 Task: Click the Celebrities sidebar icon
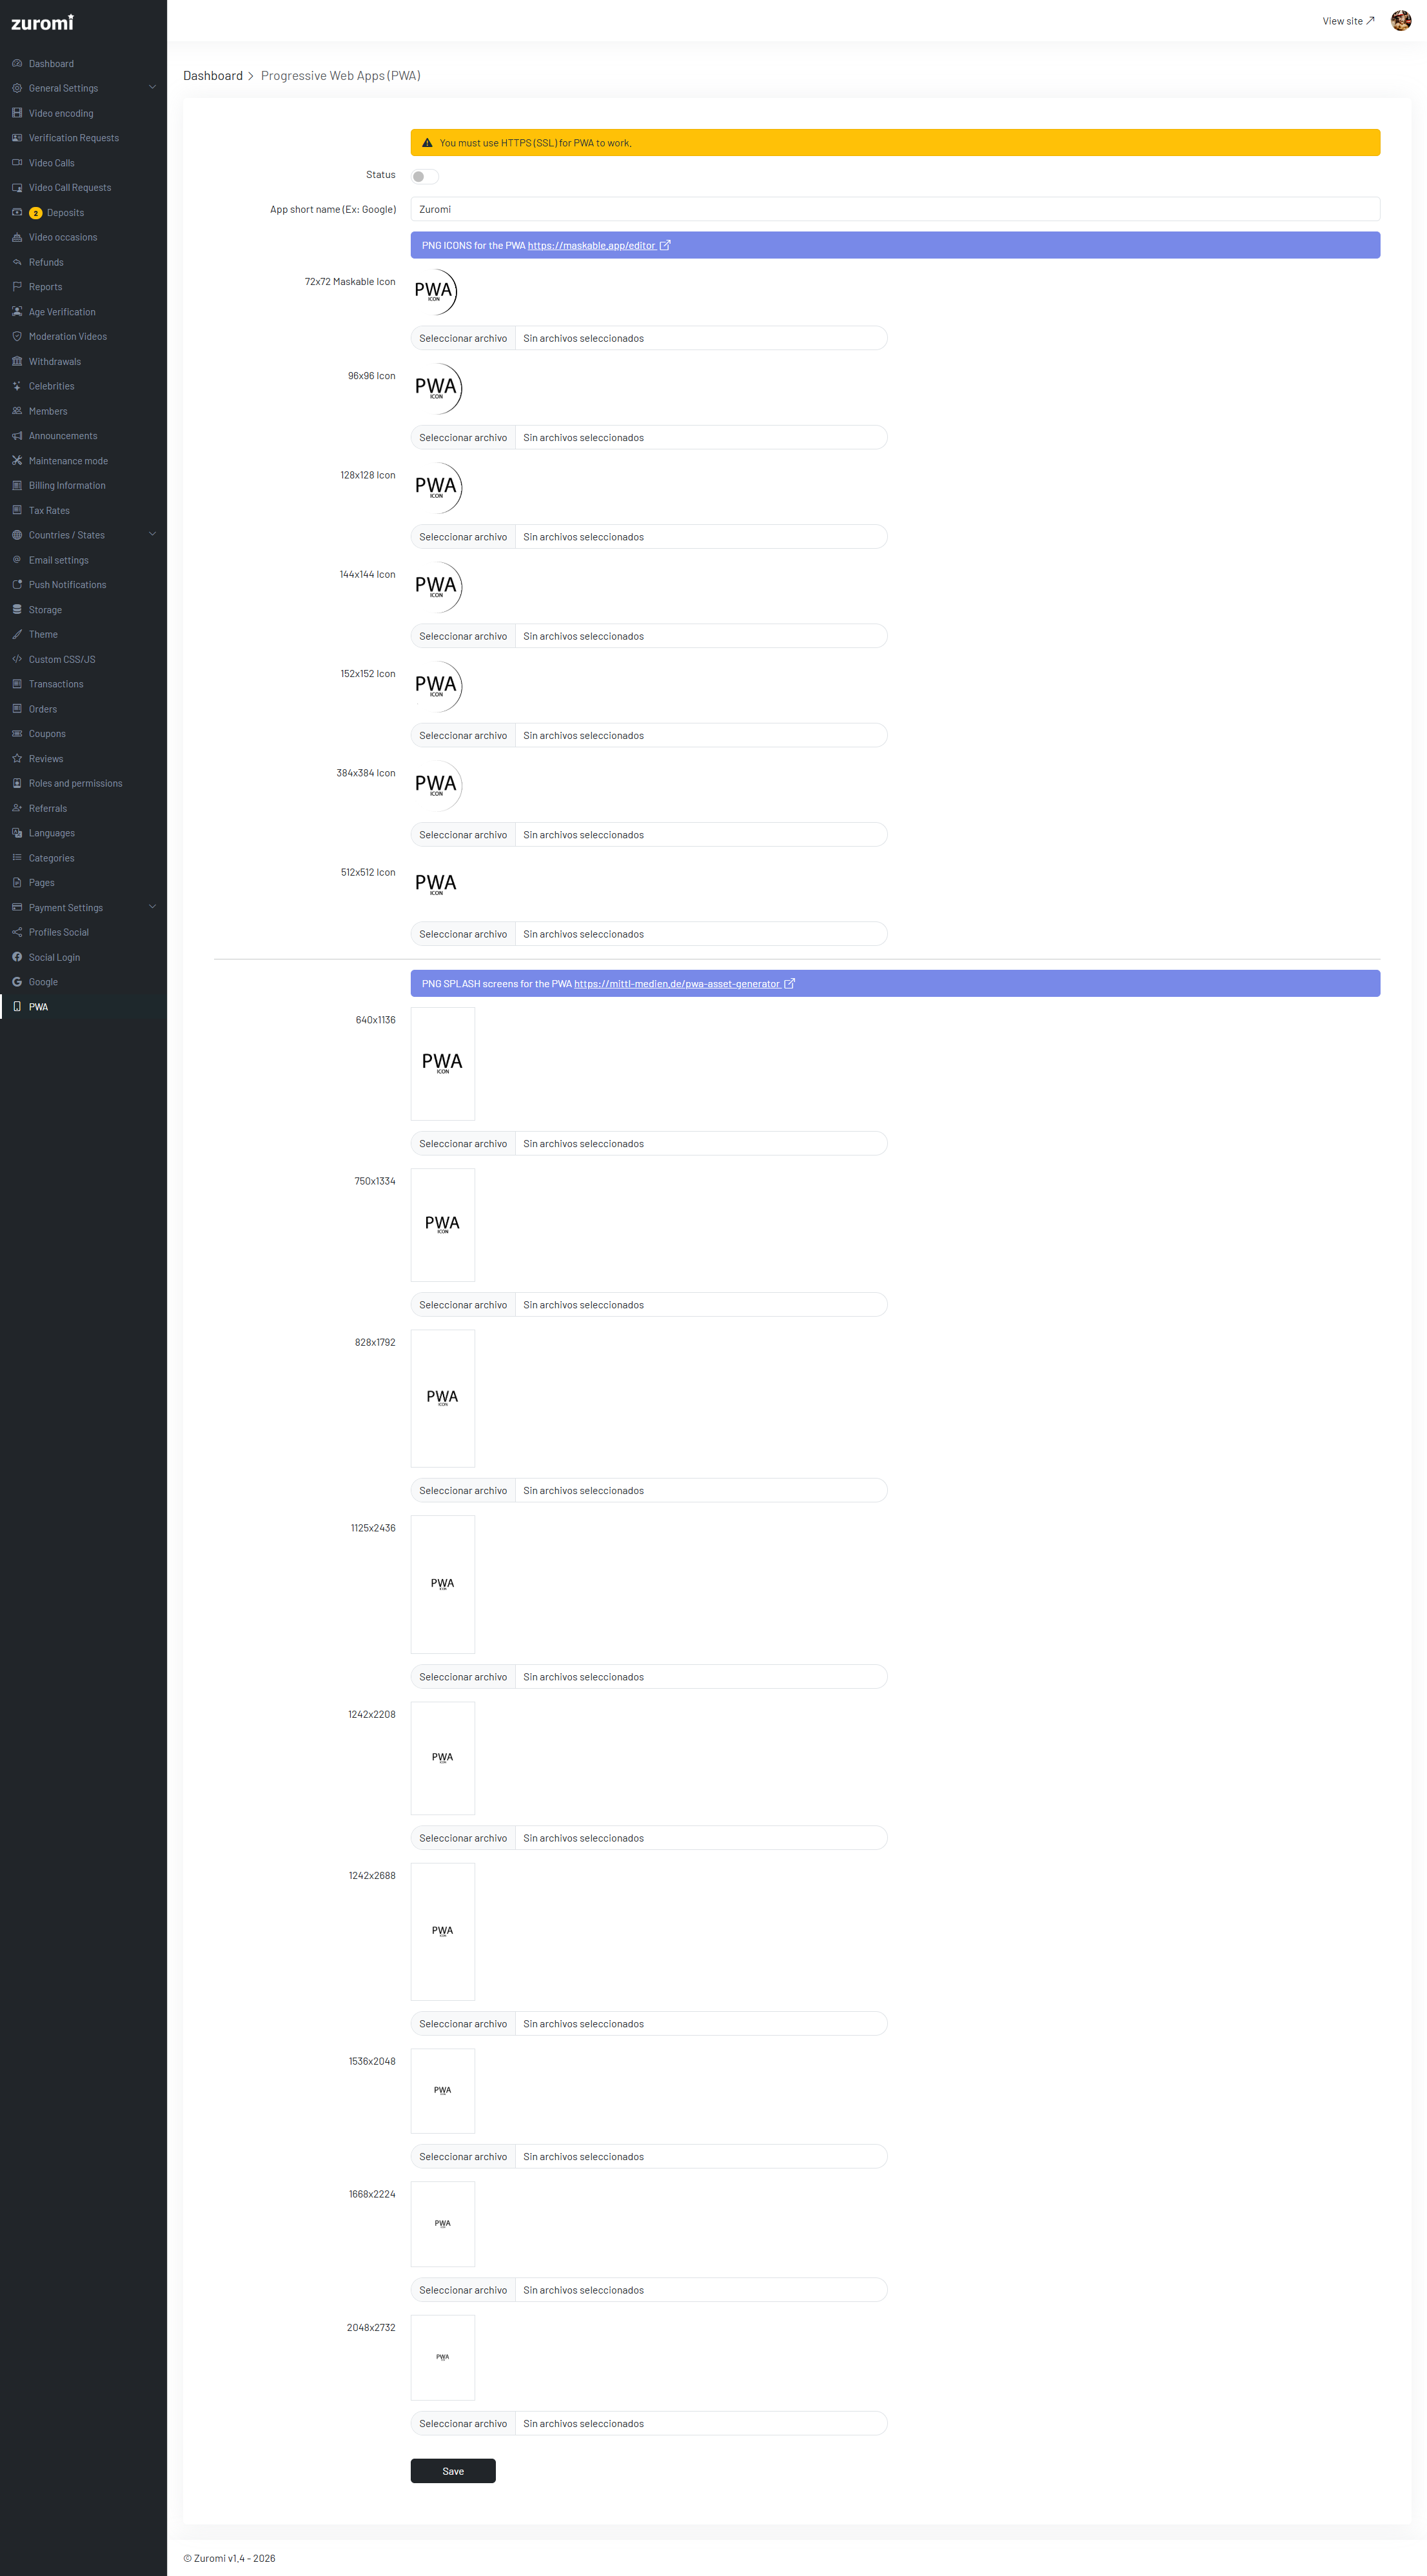(17, 386)
